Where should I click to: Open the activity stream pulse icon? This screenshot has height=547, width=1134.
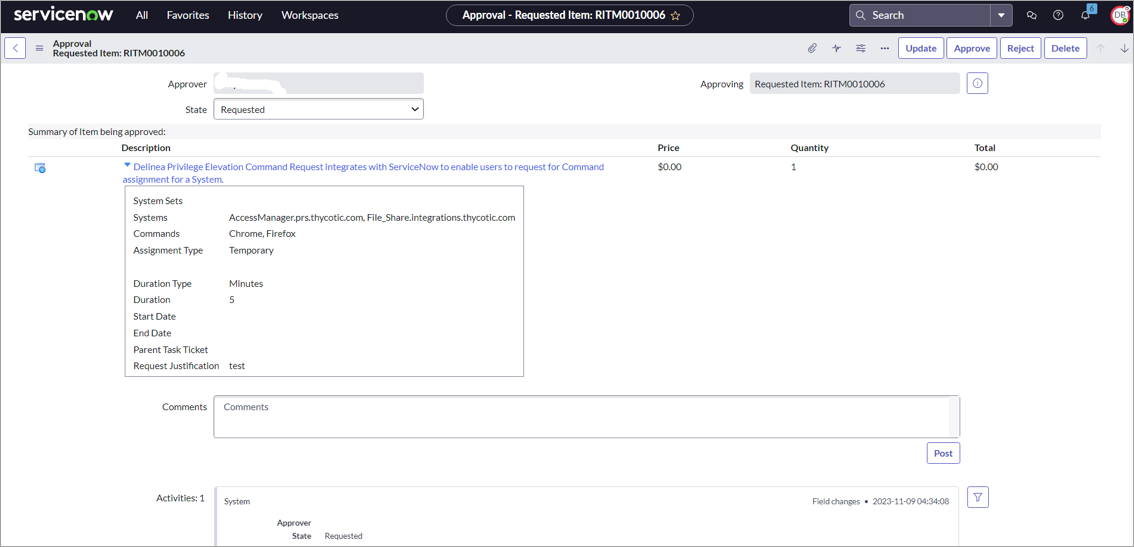pyautogui.click(x=836, y=48)
